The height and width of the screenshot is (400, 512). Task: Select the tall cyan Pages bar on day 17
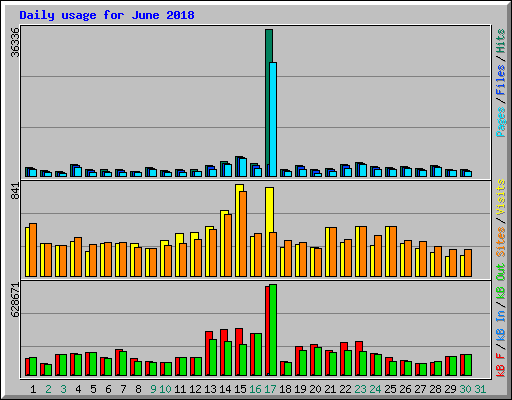click(x=273, y=119)
